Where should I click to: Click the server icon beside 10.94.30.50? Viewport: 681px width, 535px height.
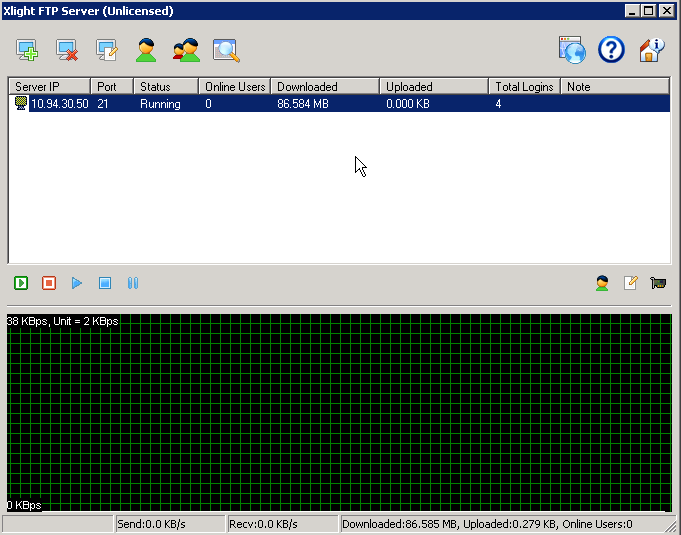(20, 103)
